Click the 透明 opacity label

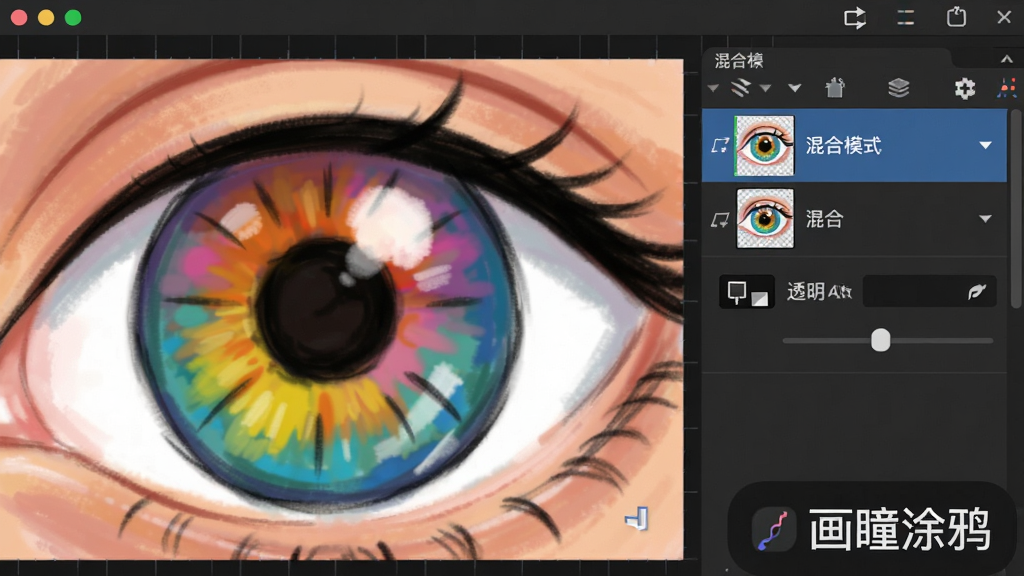point(819,292)
